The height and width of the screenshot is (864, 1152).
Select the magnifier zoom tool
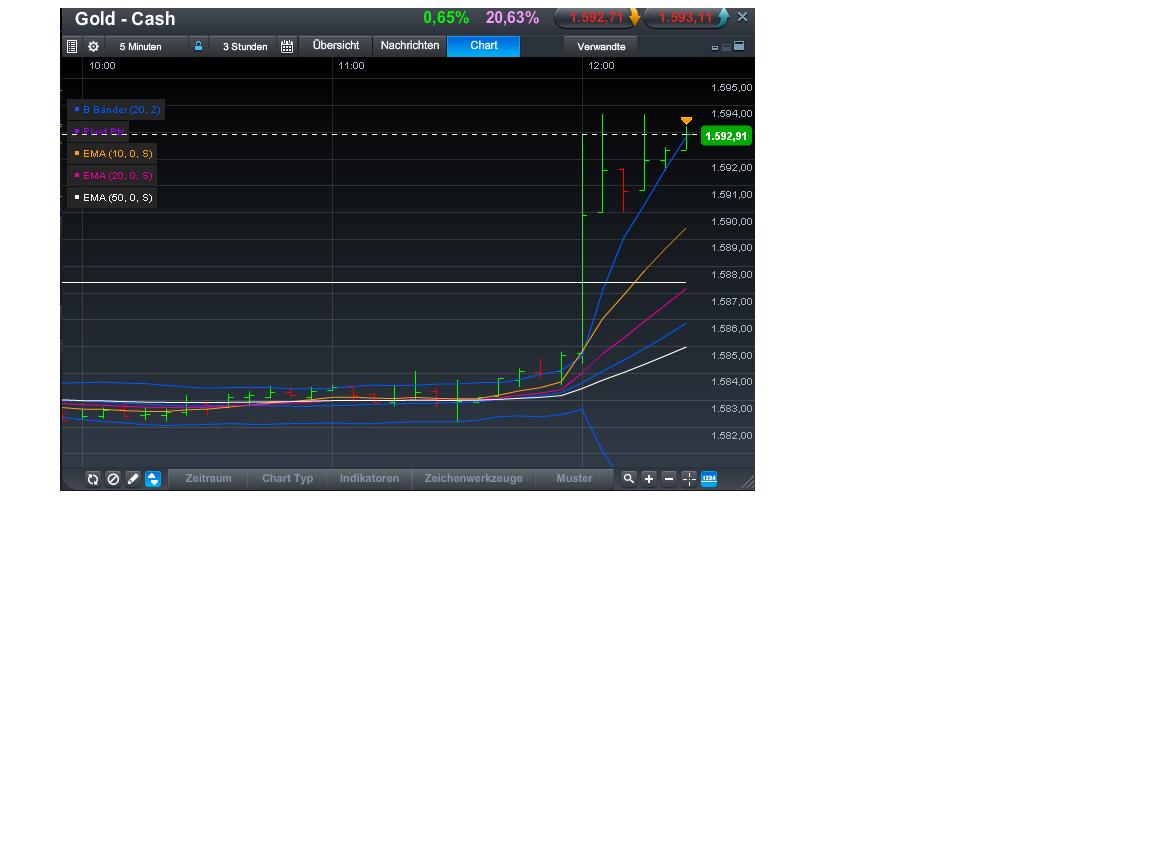click(x=628, y=478)
